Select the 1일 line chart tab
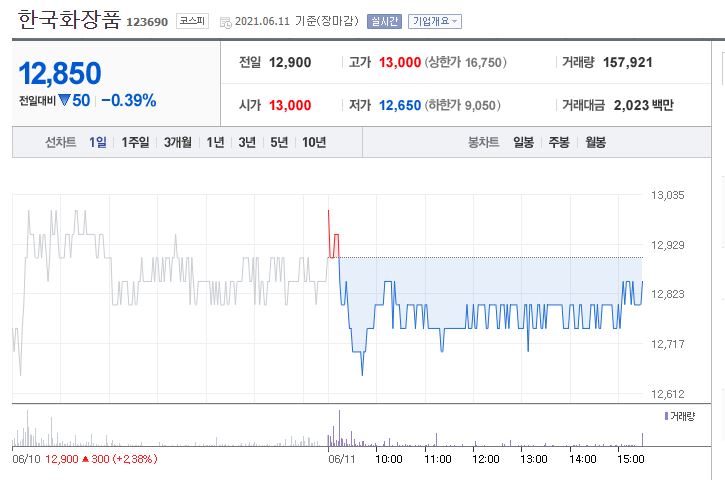Screen dimensions: 725x480 pos(98,142)
